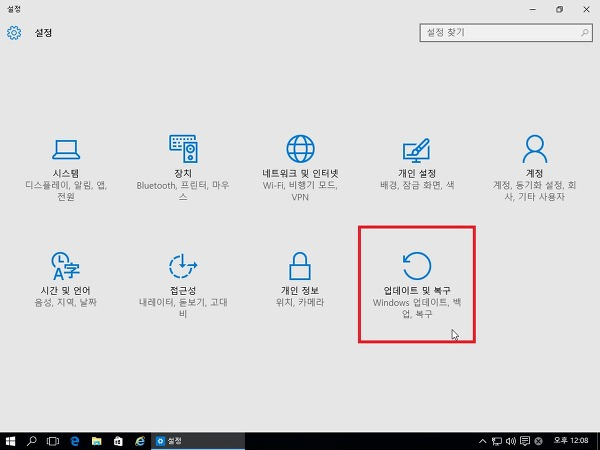
Task: Launch Microsoft Edge from the taskbar
Action: point(75,441)
